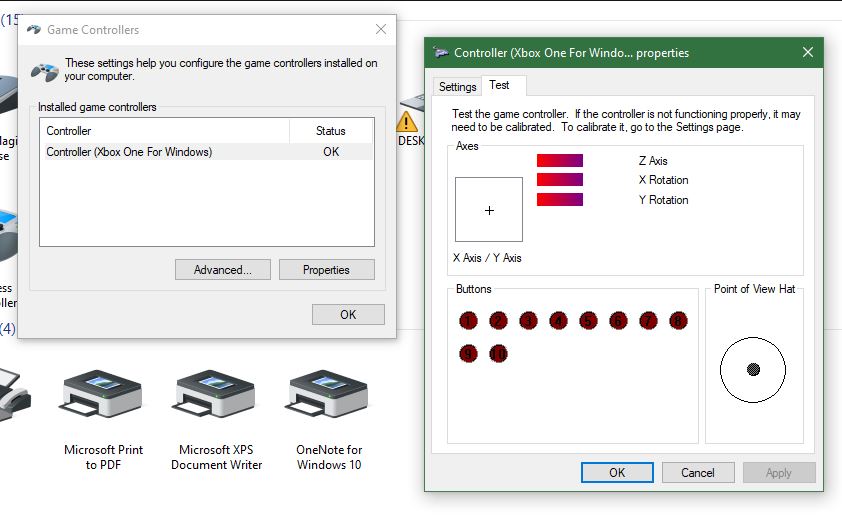Click button indicator 6 in the Buttons group
Image resolution: width=842 pixels, height=515 pixels.
click(618, 321)
